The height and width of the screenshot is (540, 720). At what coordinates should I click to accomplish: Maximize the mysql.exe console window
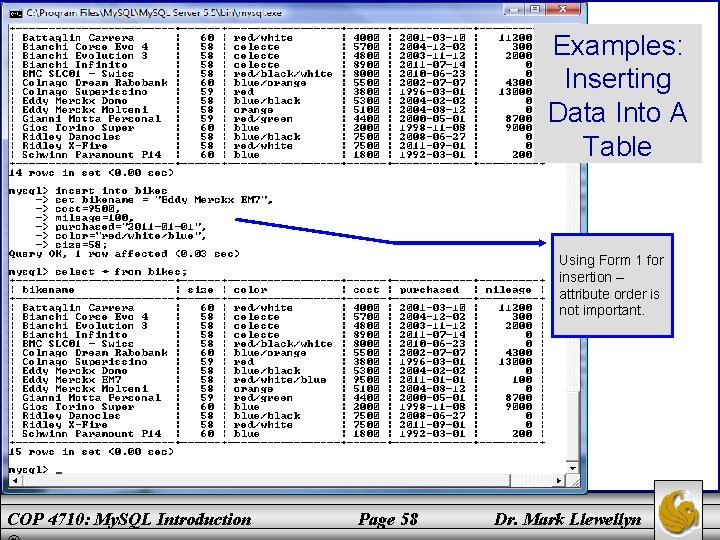point(535,10)
